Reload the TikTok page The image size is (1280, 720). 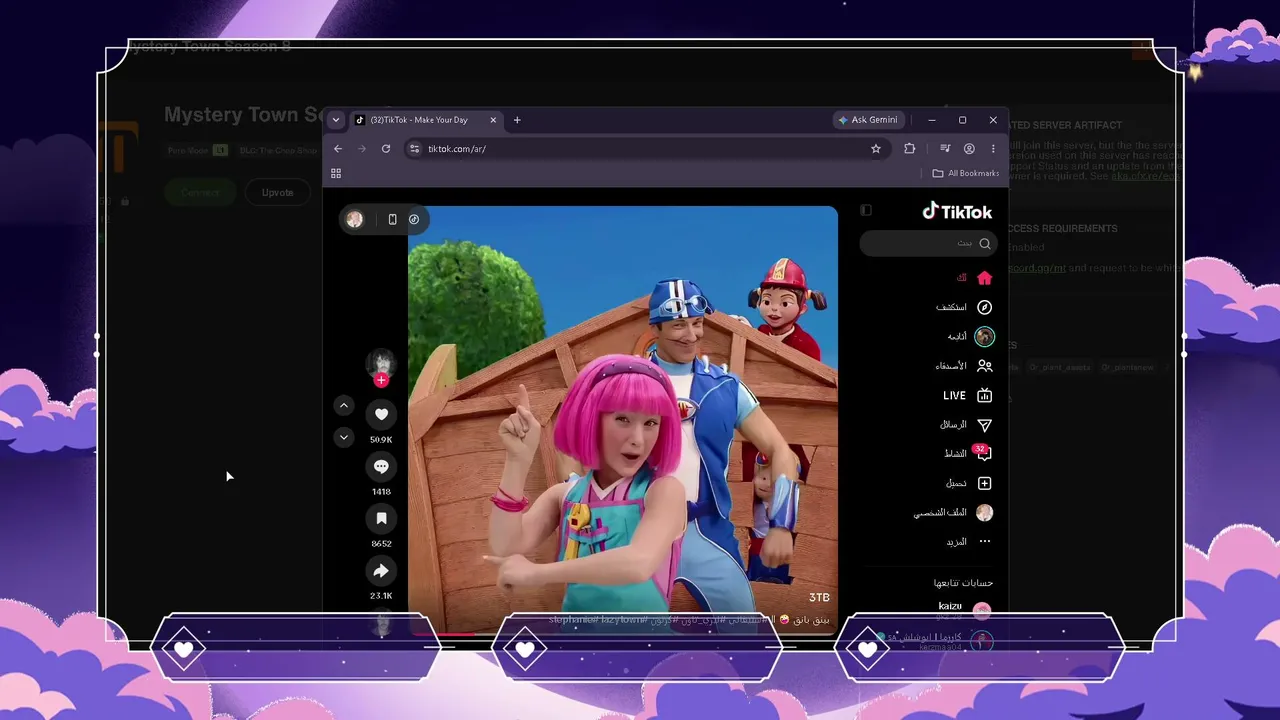click(x=386, y=149)
